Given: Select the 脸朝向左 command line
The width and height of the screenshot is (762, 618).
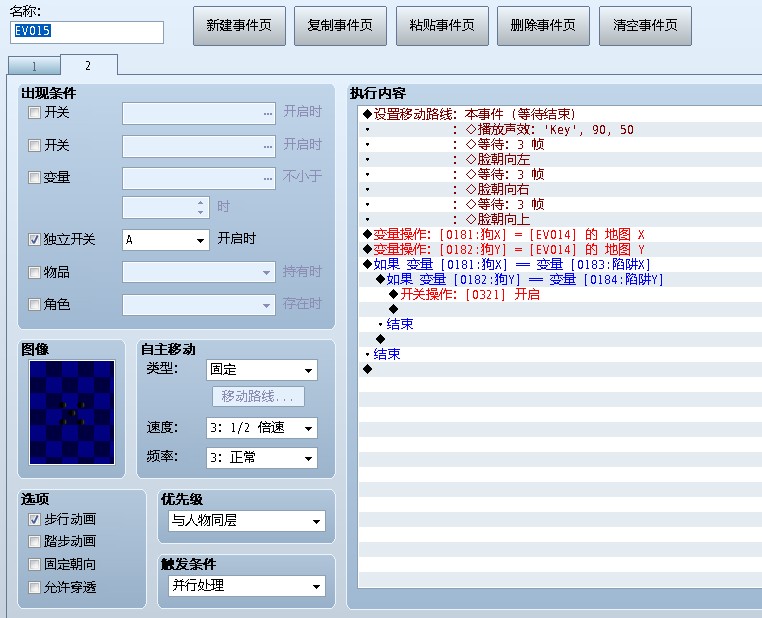Looking at the screenshot, I should [560, 159].
